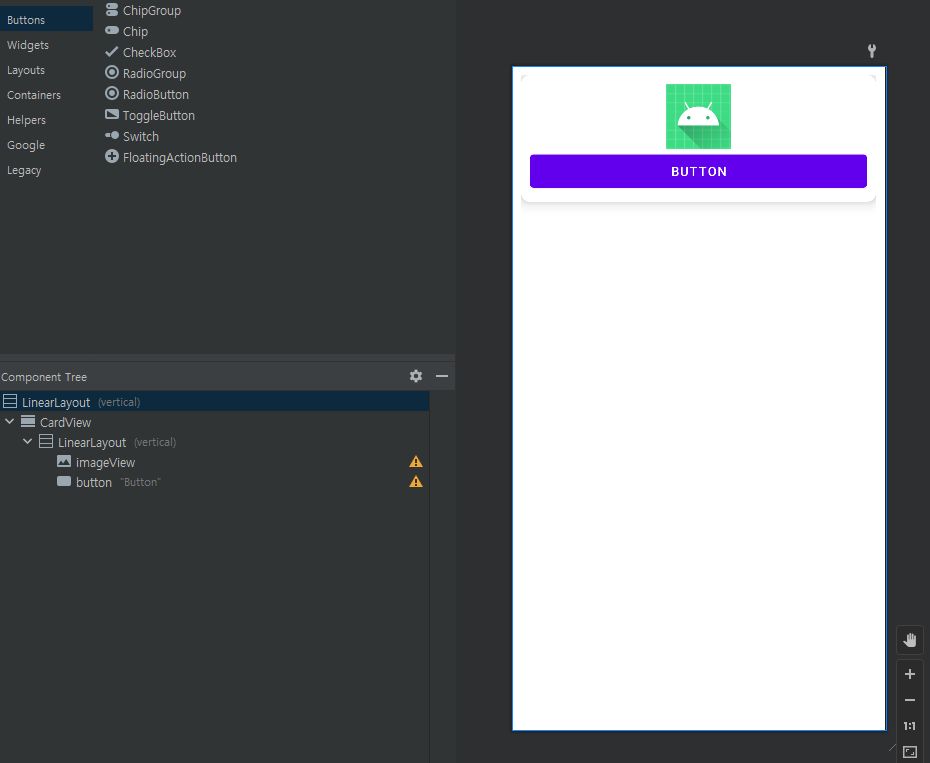
Task: Click the RadioGroup icon in palette
Action: tap(112, 72)
